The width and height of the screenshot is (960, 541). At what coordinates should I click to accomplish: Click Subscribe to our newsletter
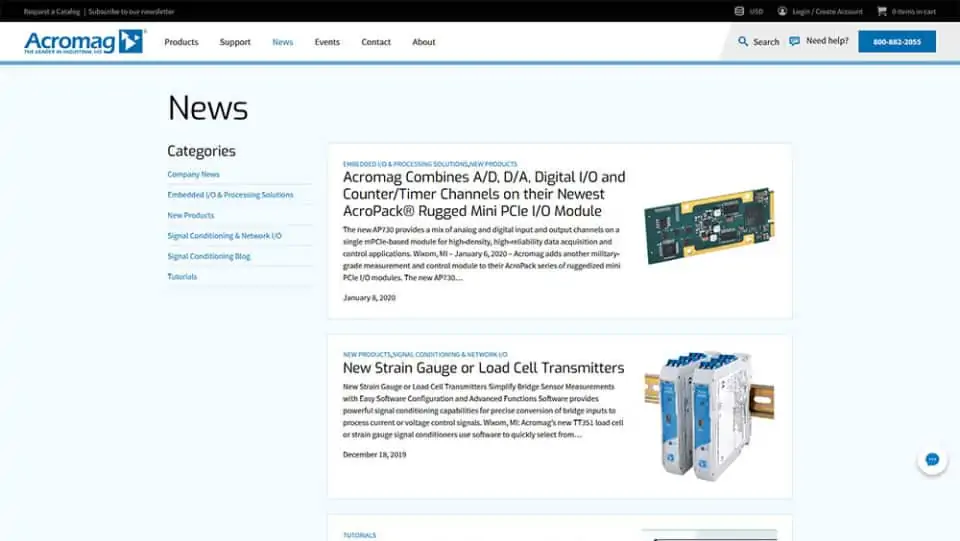point(131,12)
